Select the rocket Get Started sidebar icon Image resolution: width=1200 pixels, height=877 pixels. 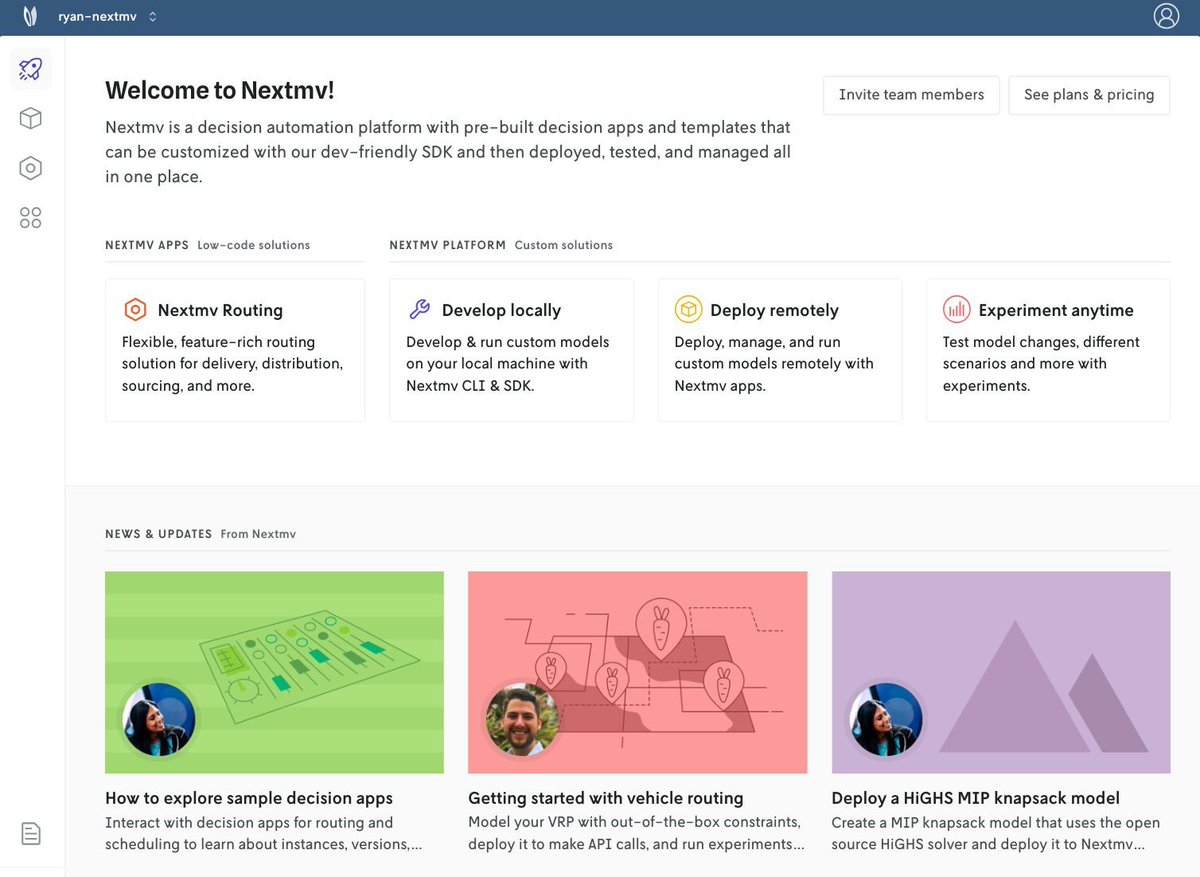(31, 69)
